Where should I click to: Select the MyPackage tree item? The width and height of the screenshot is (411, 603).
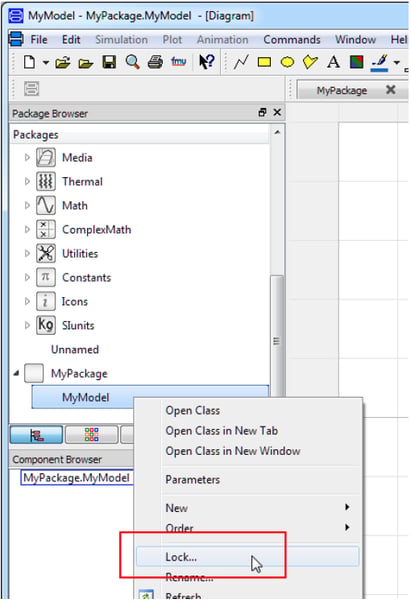79,373
